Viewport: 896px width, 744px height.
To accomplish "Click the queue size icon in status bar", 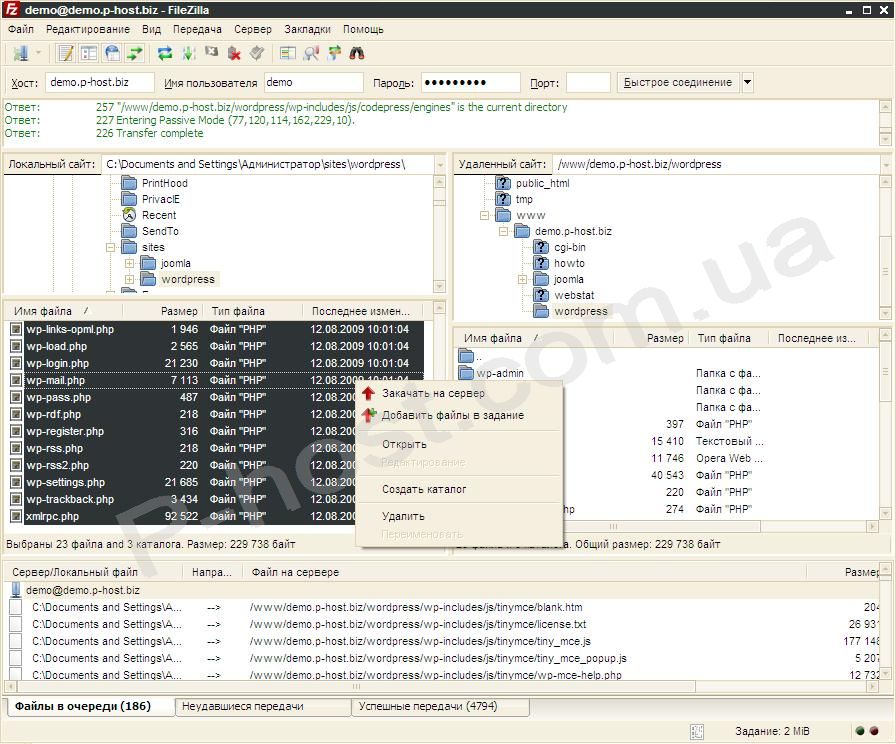I will (x=697, y=731).
